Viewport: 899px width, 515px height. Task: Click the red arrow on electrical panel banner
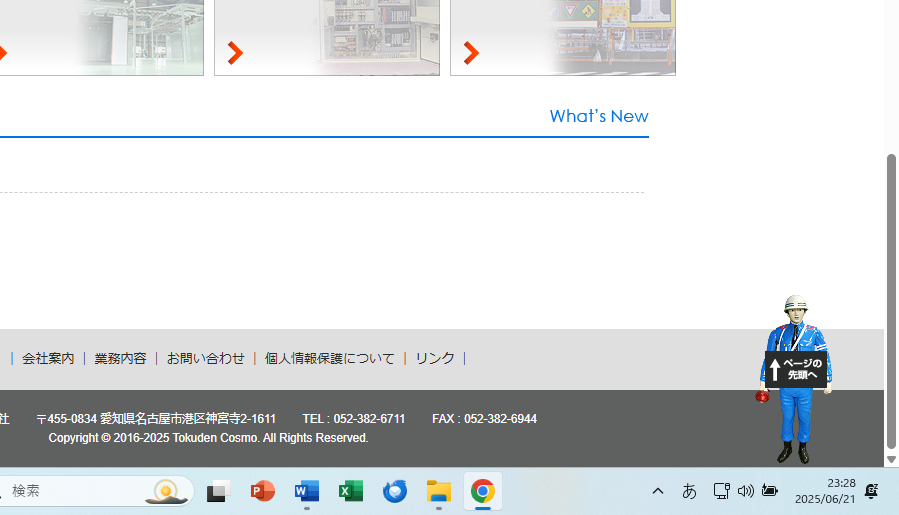point(235,53)
